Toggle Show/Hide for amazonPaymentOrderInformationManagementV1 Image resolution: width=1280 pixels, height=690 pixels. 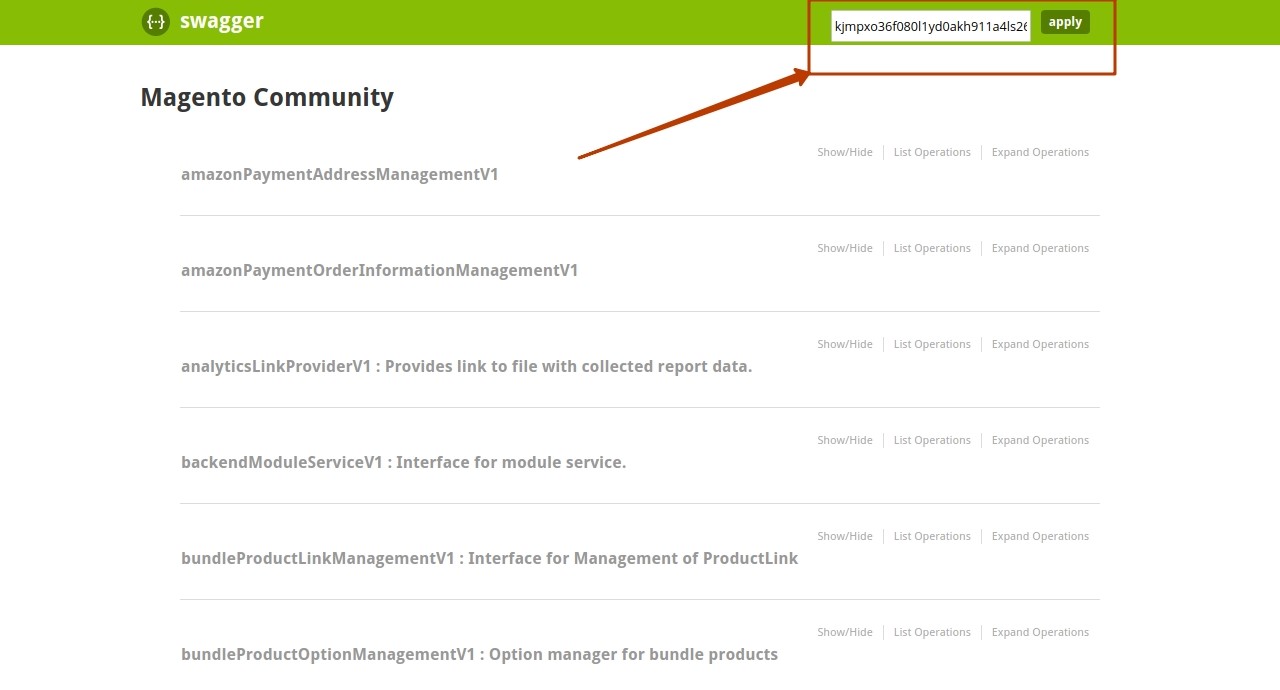pyautogui.click(x=844, y=248)
